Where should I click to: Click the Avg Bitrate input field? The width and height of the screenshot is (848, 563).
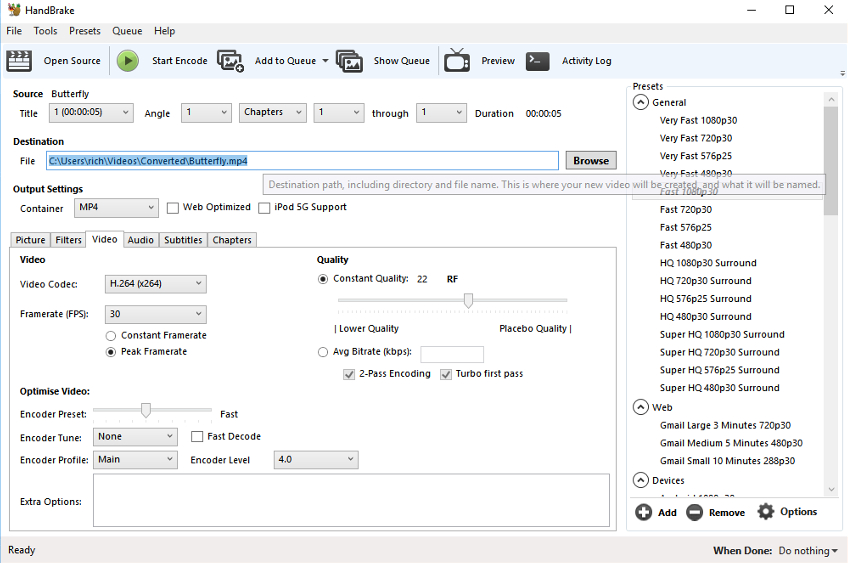(x=452, y=354)
